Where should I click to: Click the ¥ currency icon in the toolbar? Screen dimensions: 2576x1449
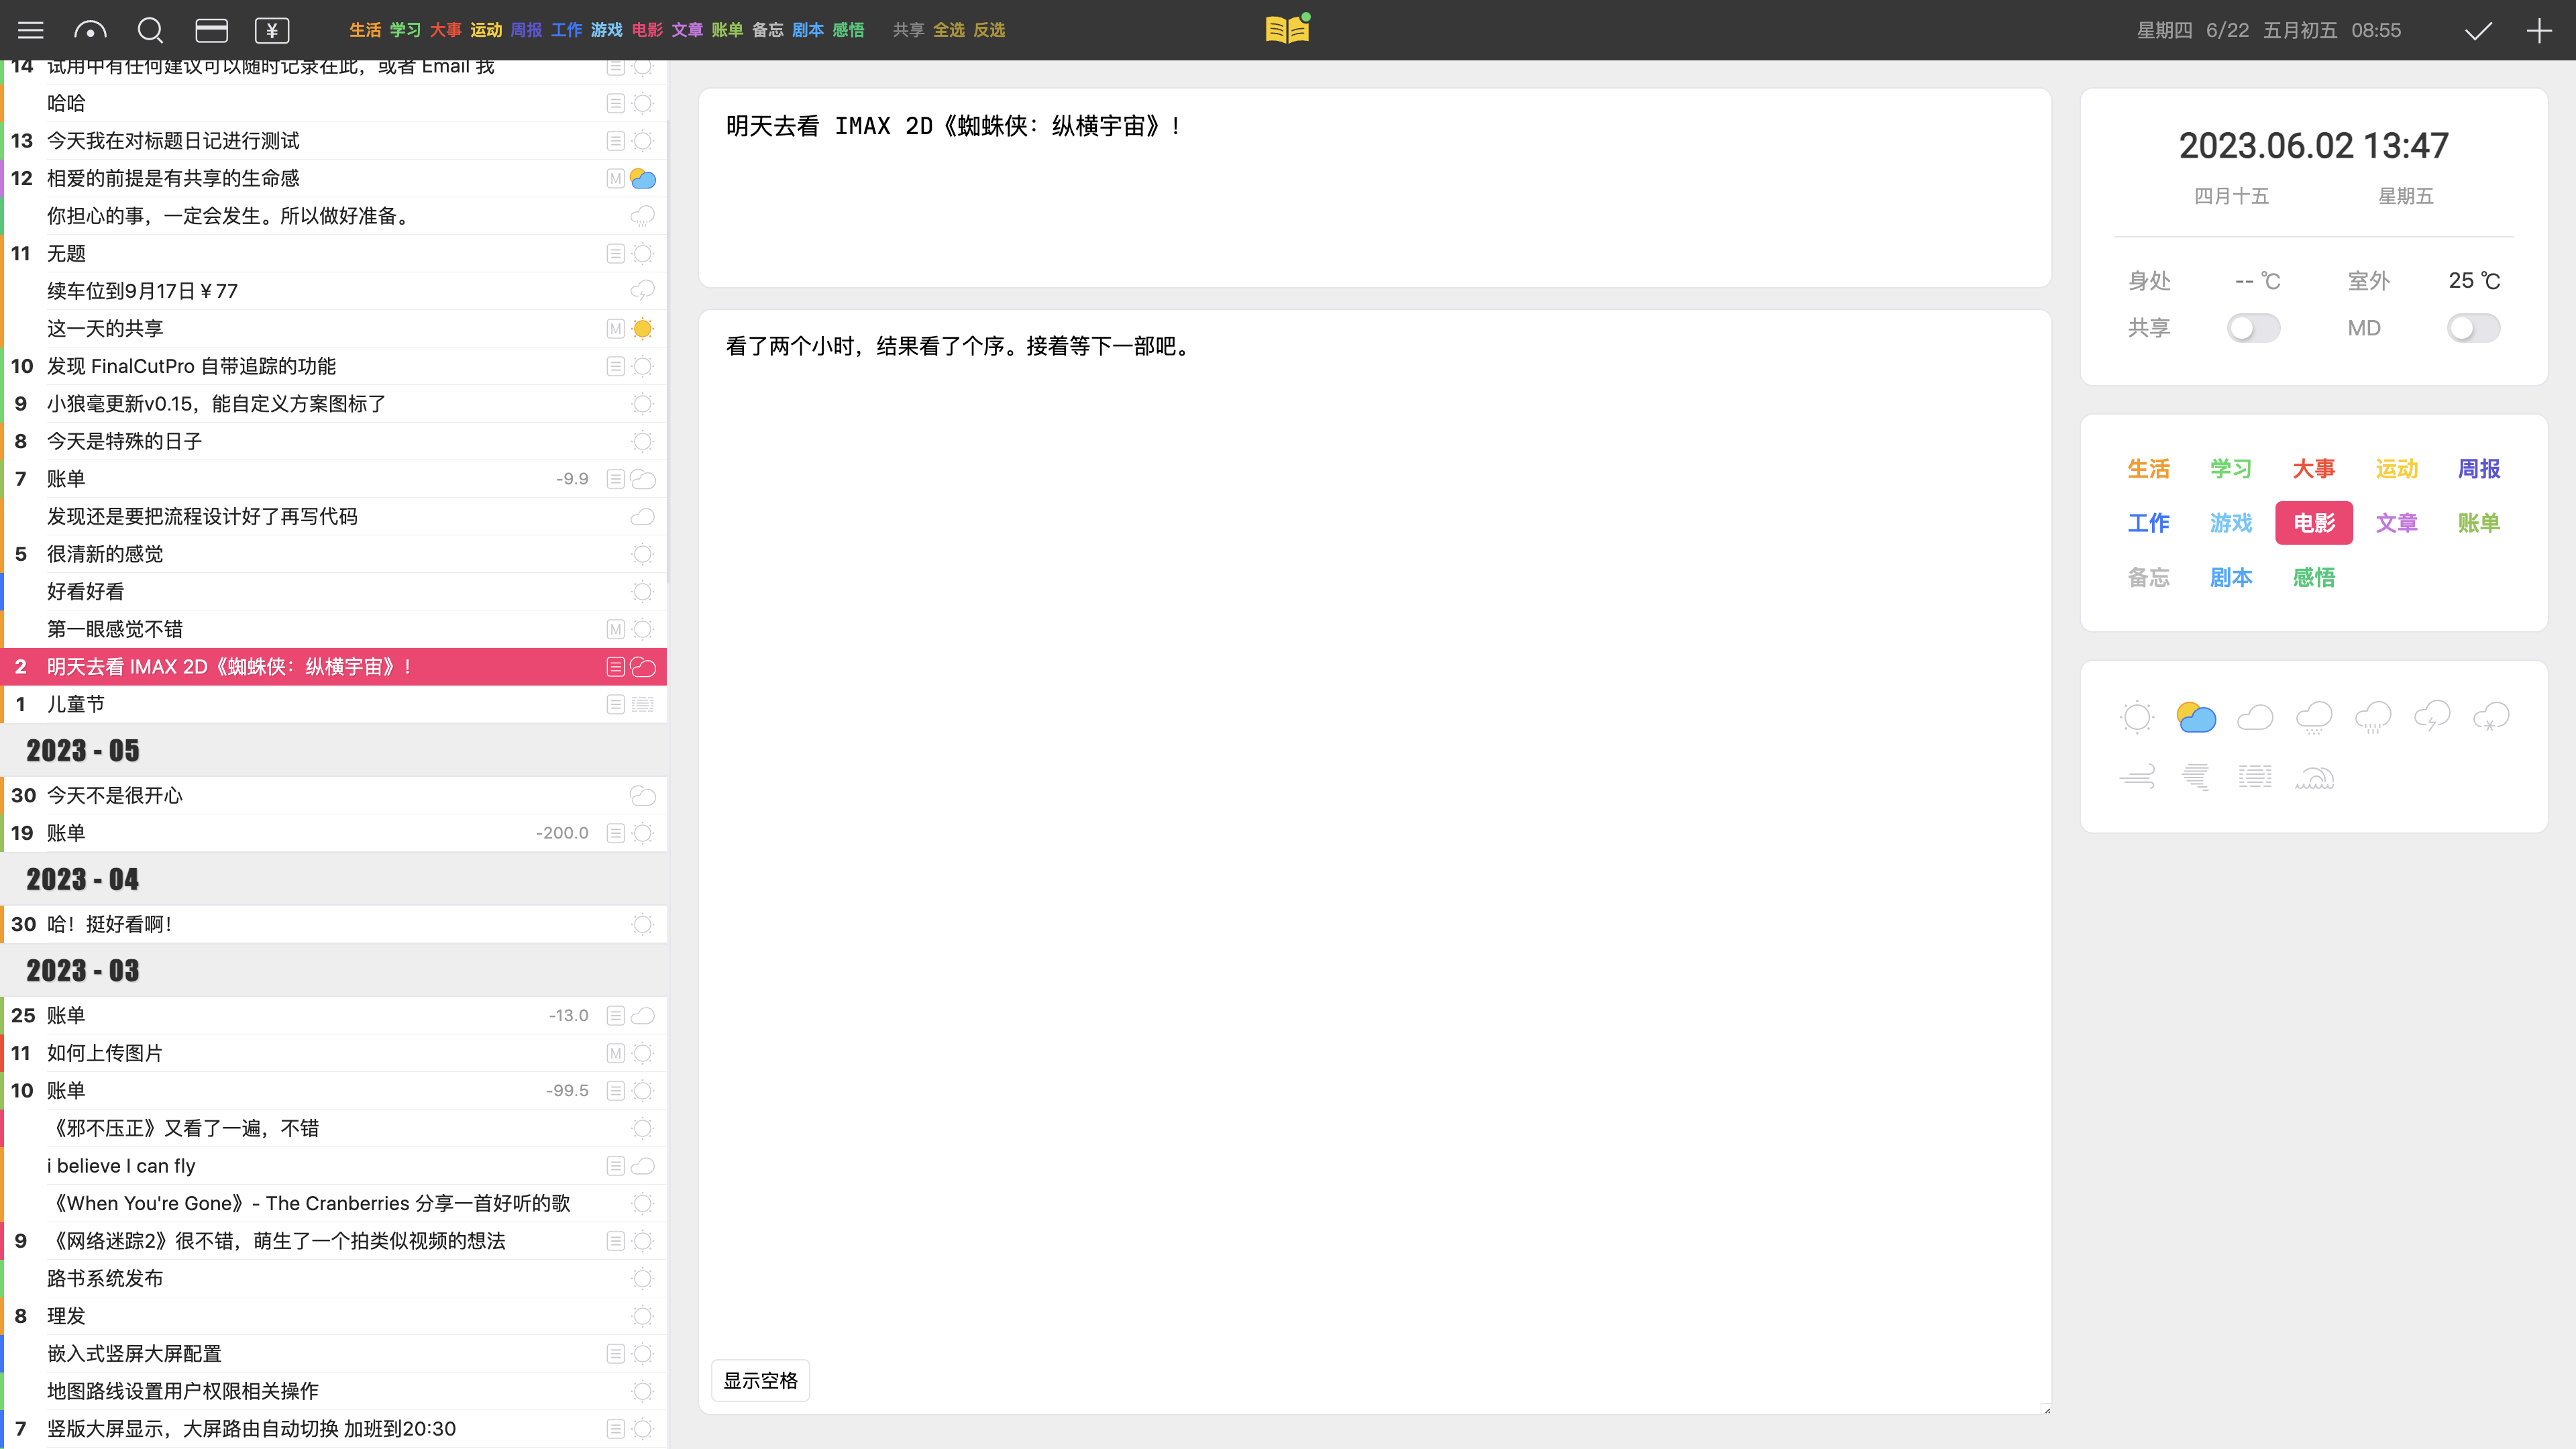pyautogui.click(x=271, y=30)
